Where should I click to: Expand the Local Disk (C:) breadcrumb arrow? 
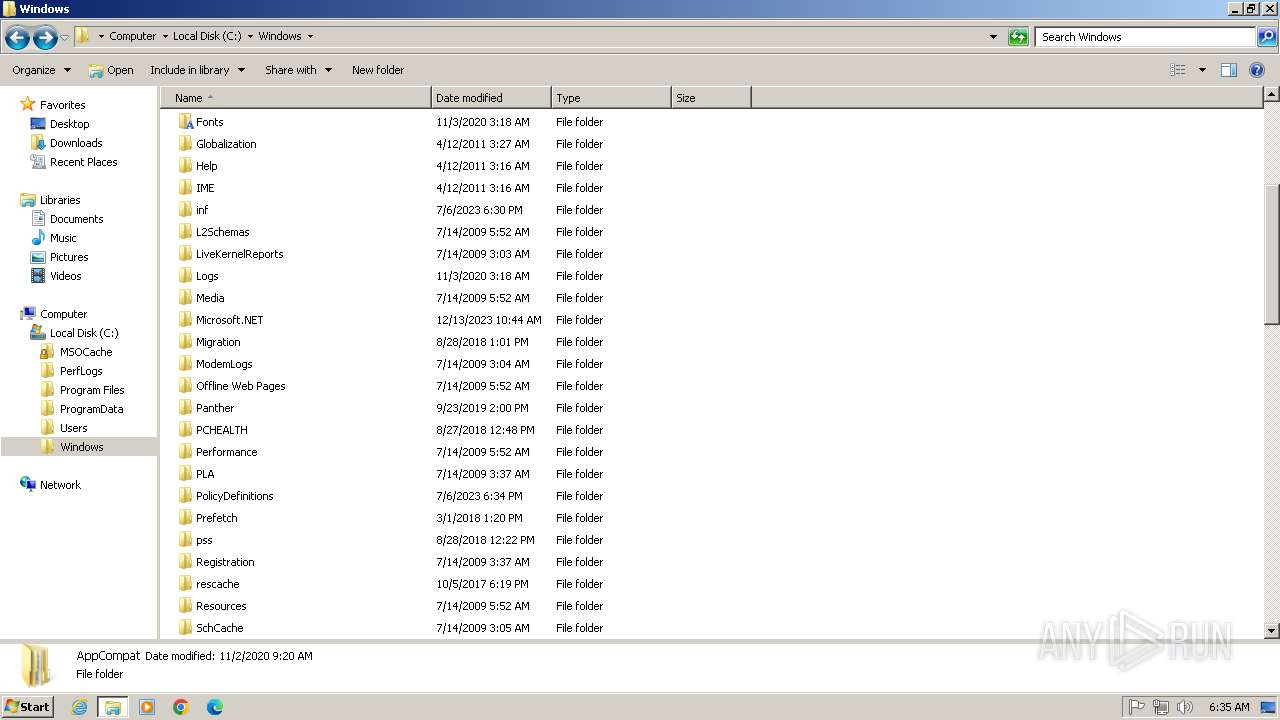pyautogui.click(x=250, y=36)
